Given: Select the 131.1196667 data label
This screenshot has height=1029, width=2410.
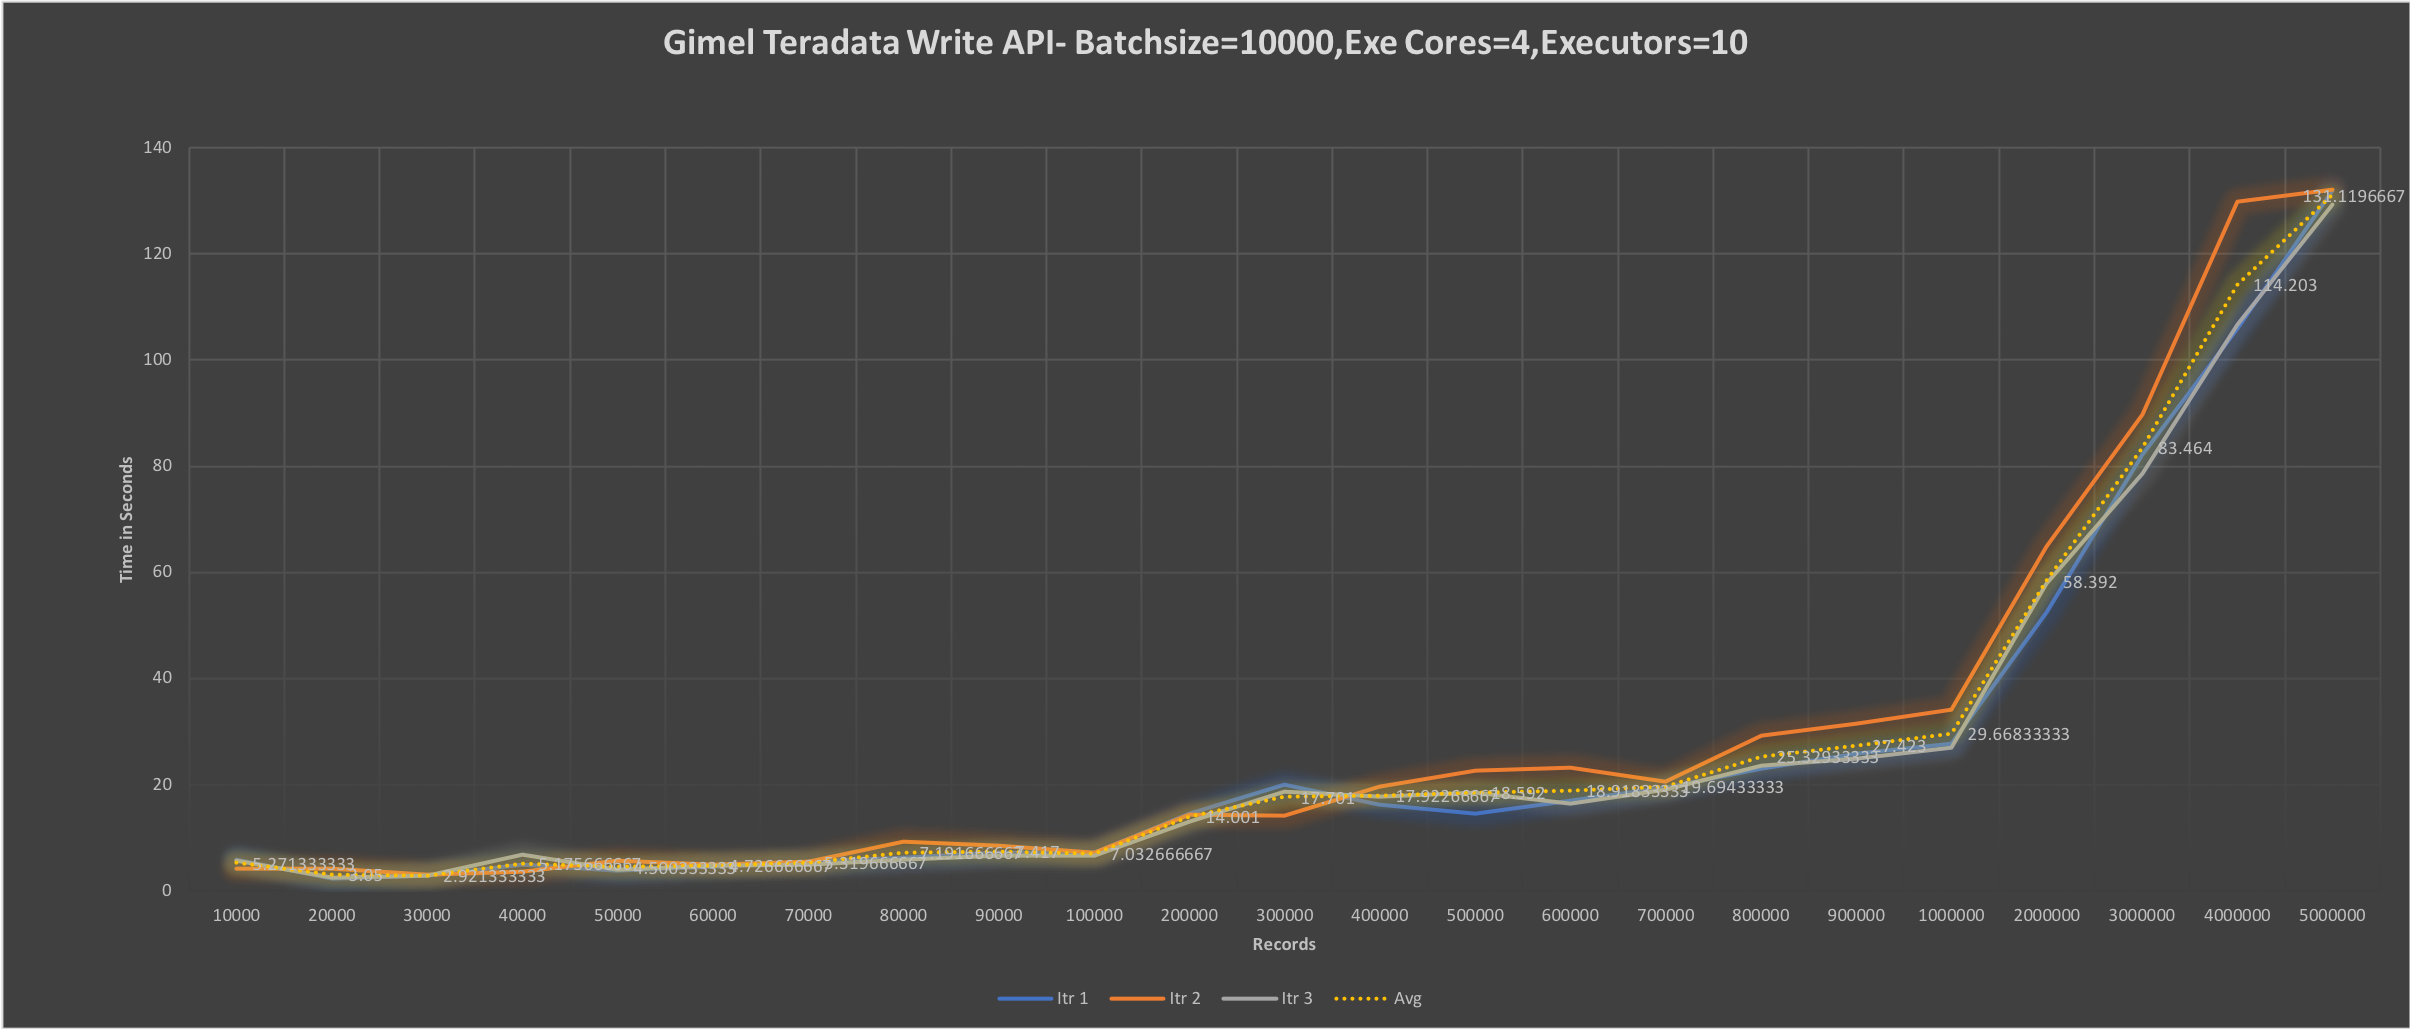Looking at the screenshot, I should pyautogui.click(x=2354, y=197).
